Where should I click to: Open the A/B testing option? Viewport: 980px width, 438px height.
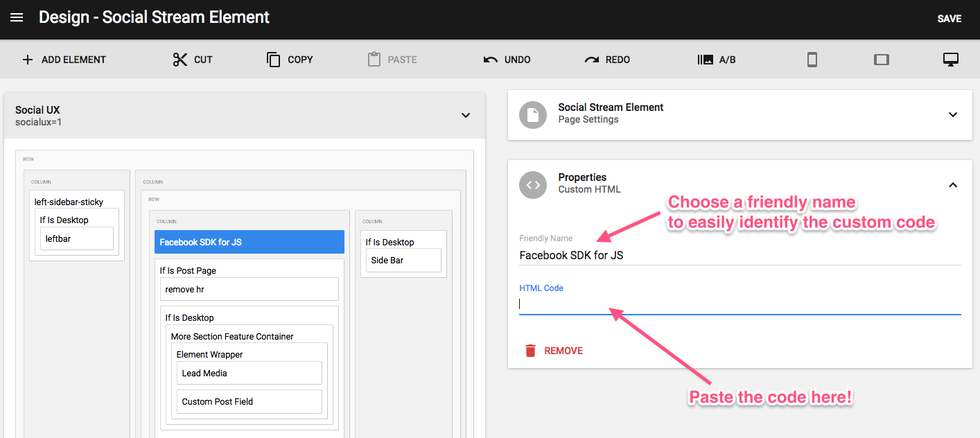pos(716,60)
